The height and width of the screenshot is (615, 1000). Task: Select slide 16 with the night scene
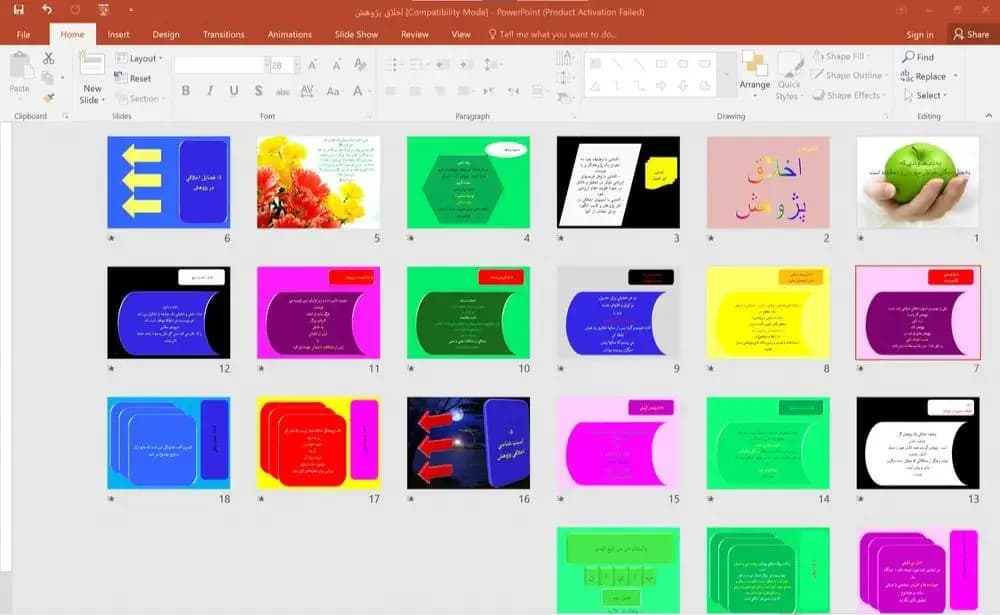468,443
